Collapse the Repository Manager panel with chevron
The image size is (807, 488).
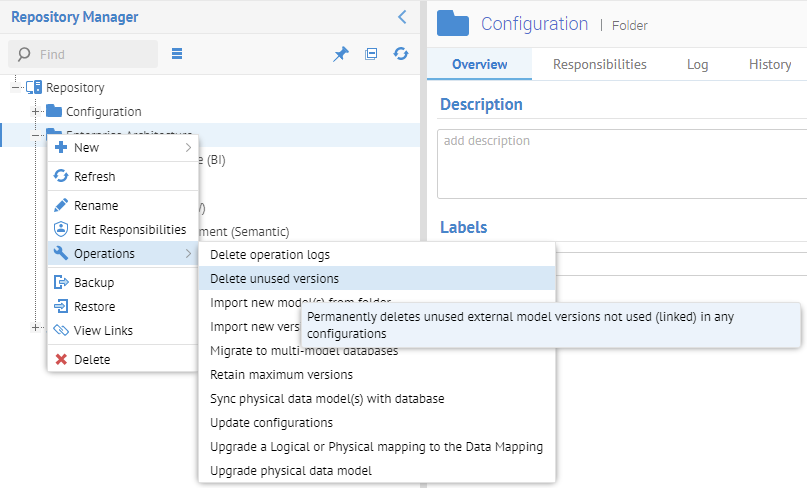402,17
